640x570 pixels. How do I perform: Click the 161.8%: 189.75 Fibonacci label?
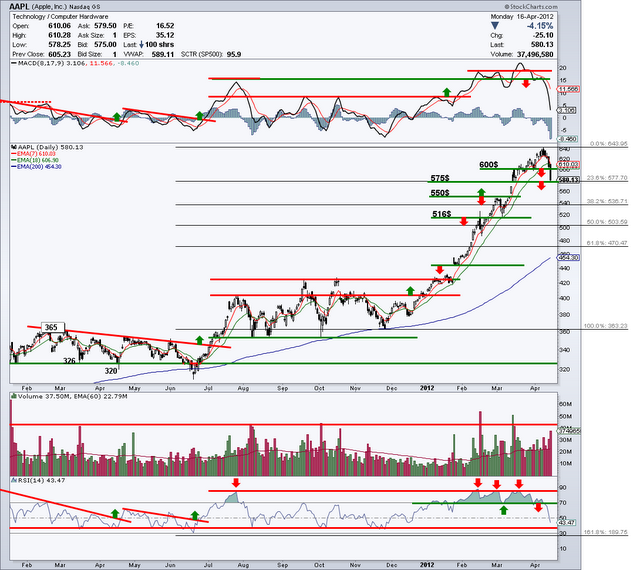(606, 532)
